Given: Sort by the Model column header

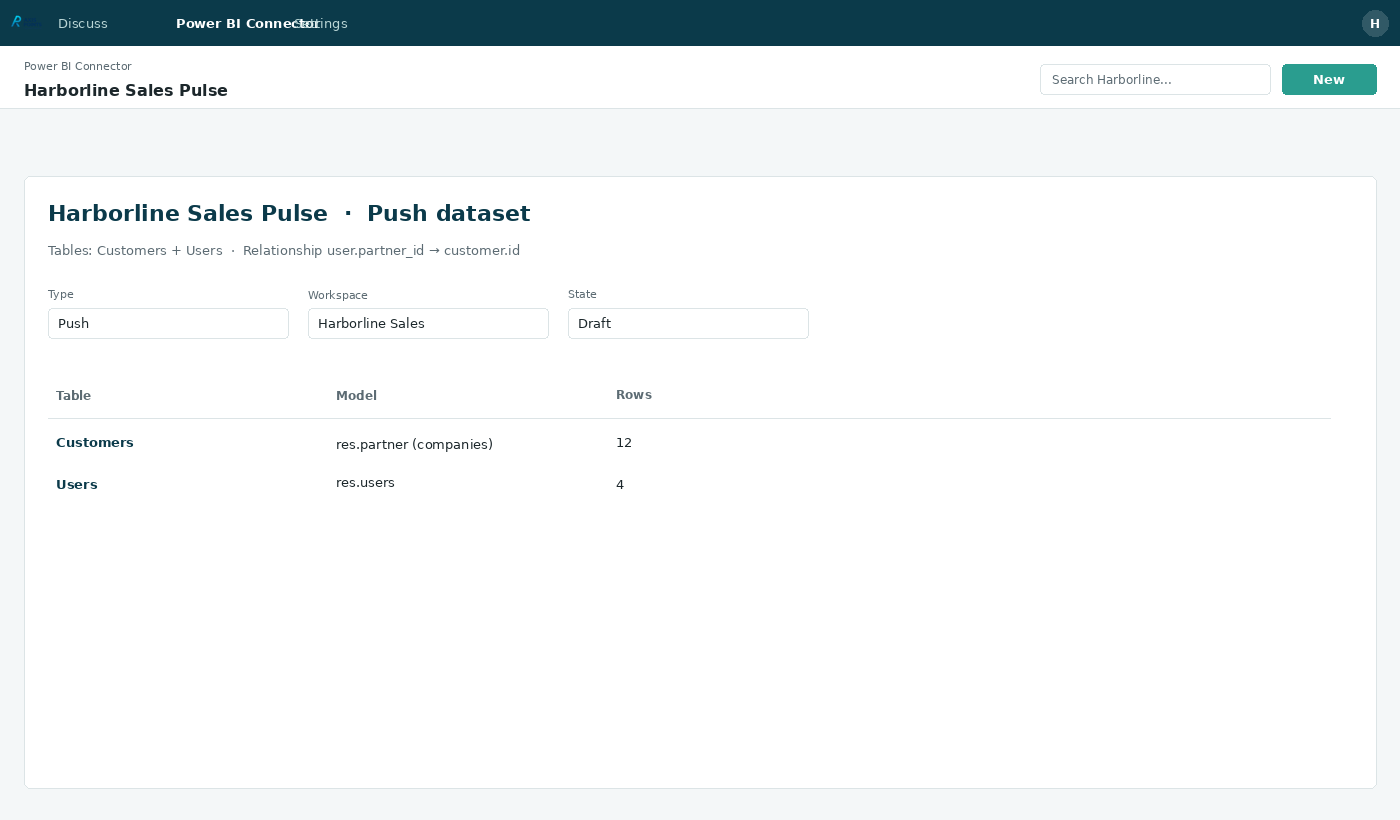Looking at the screenshot, I should (x=356, y=396).
